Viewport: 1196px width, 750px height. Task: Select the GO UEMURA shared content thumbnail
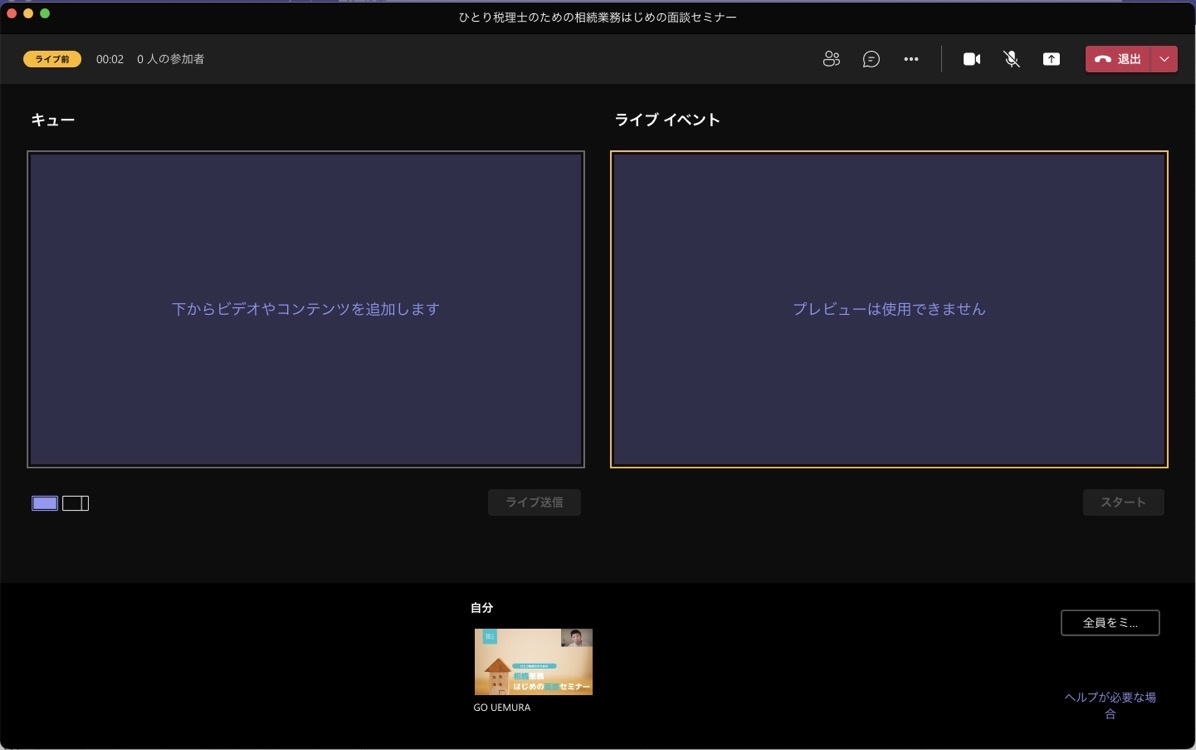[x=533, y=662]
